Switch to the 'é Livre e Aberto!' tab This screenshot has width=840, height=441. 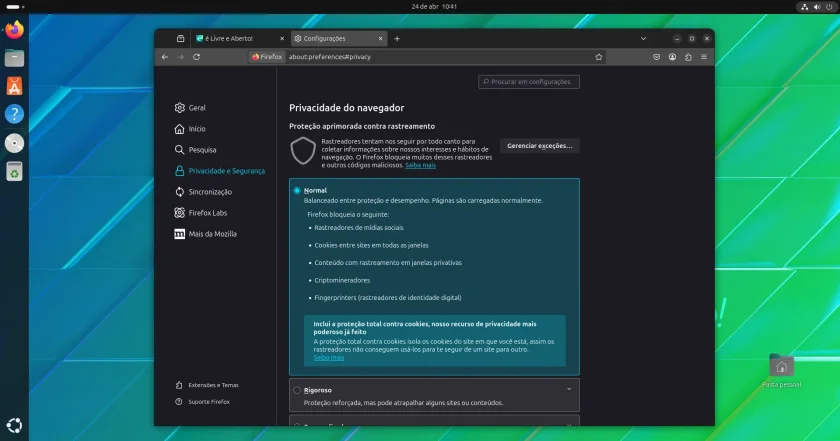click(240, 39)
